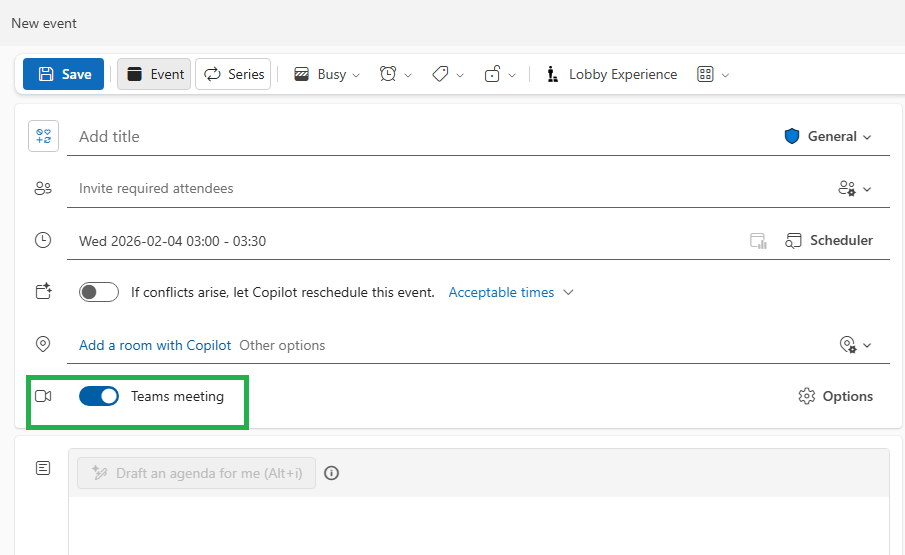Open the reminder alarm clock dropdown
Image resolution: width=905 pixels, height=555 pixels.
pos(395,74)
